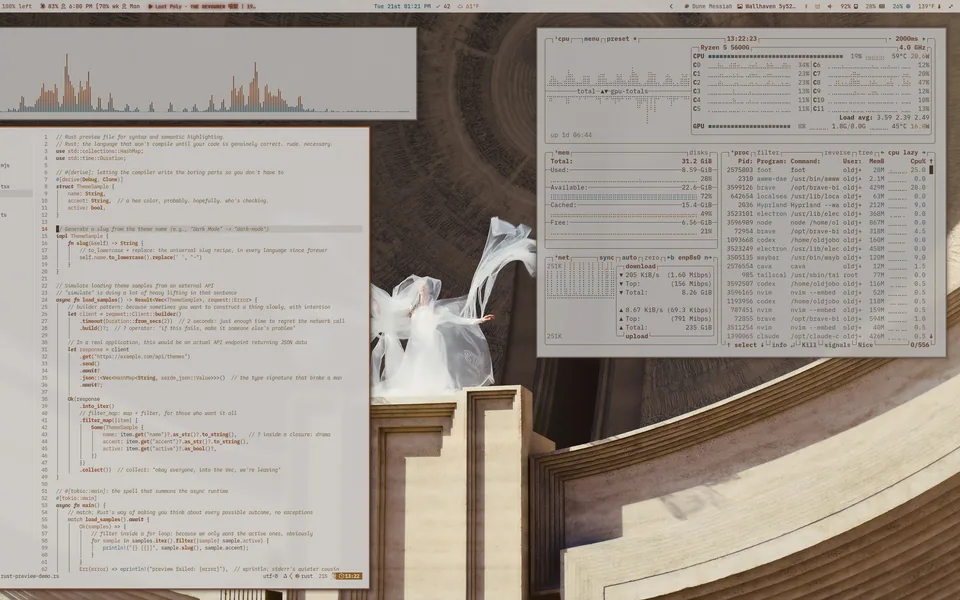Click the playing track in top bar

202,6
